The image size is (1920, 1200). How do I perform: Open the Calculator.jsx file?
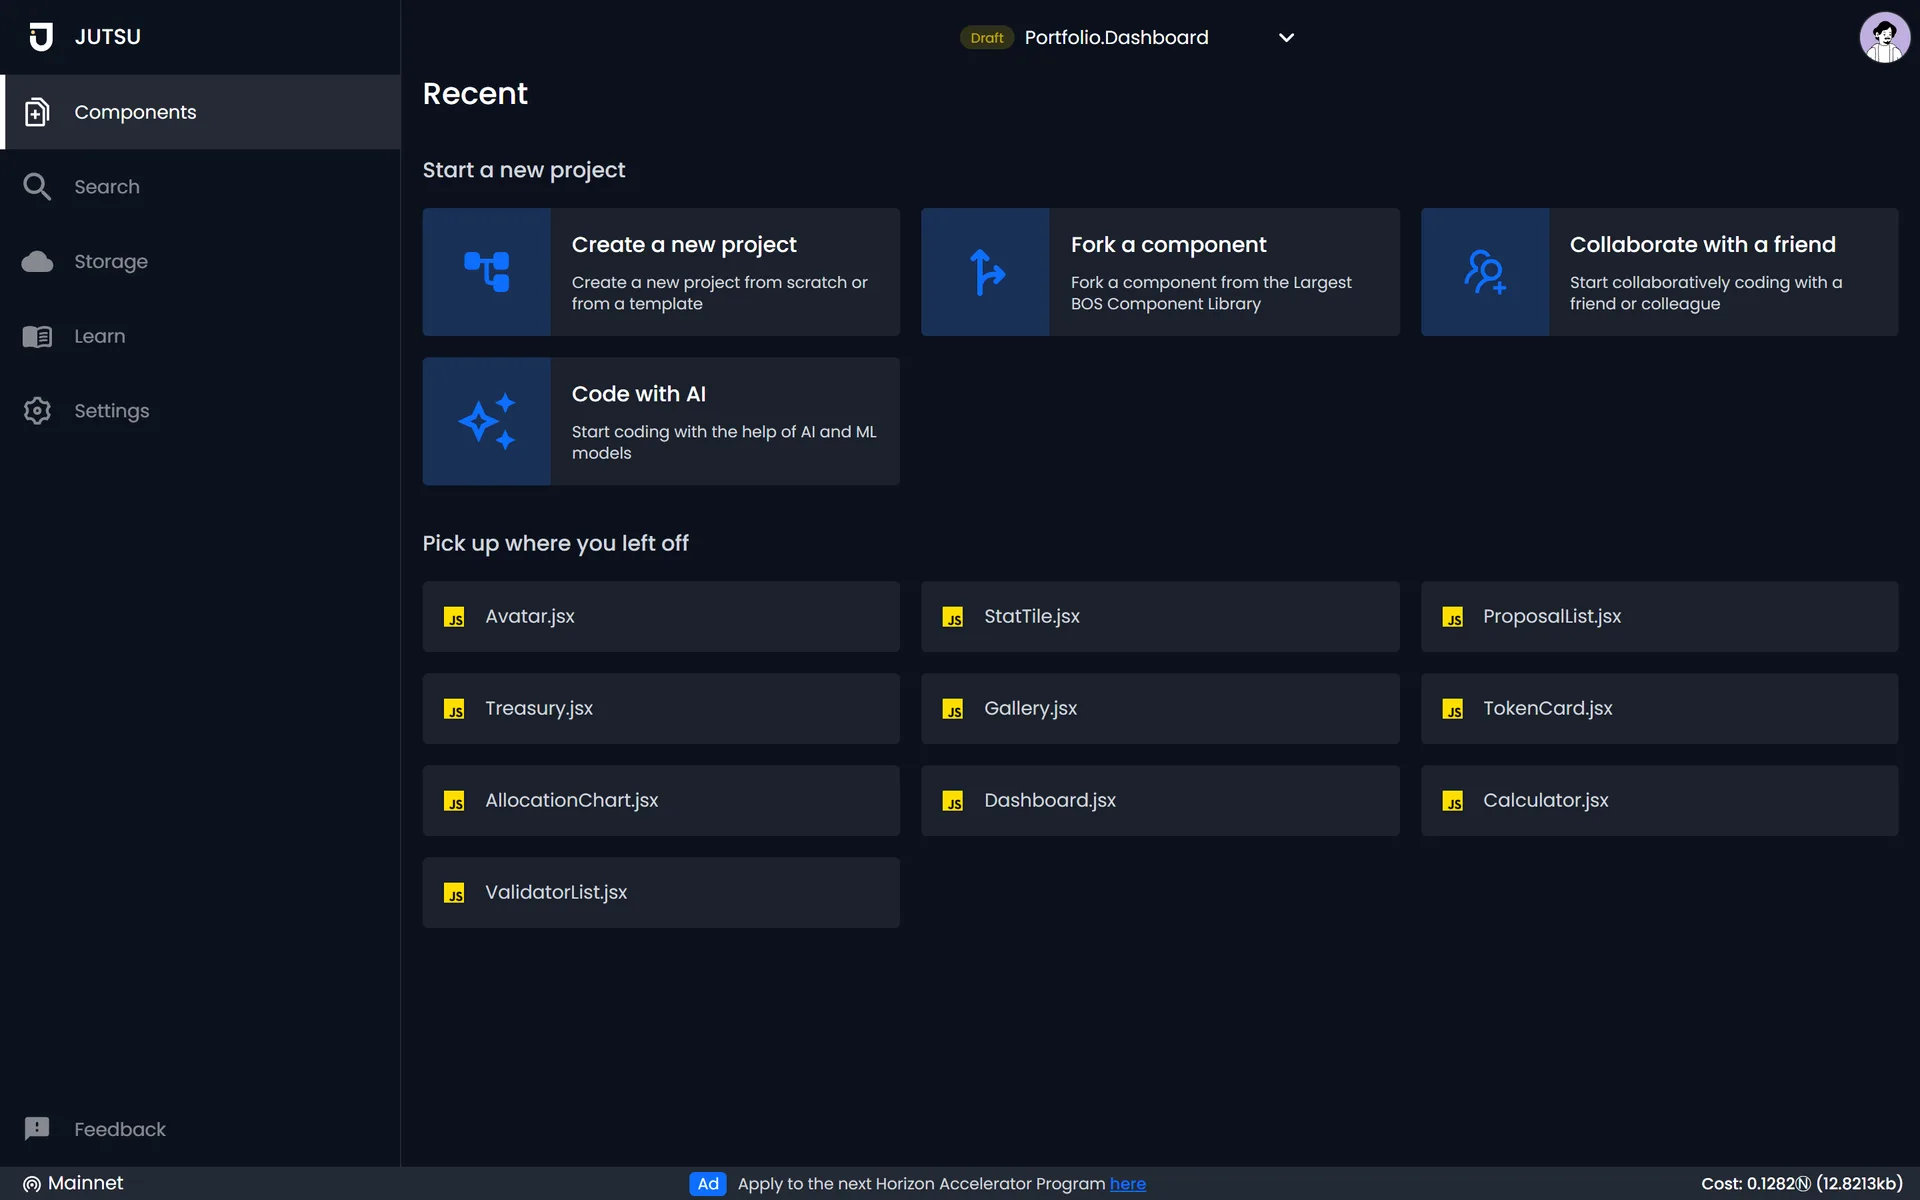pos(1659,801)
